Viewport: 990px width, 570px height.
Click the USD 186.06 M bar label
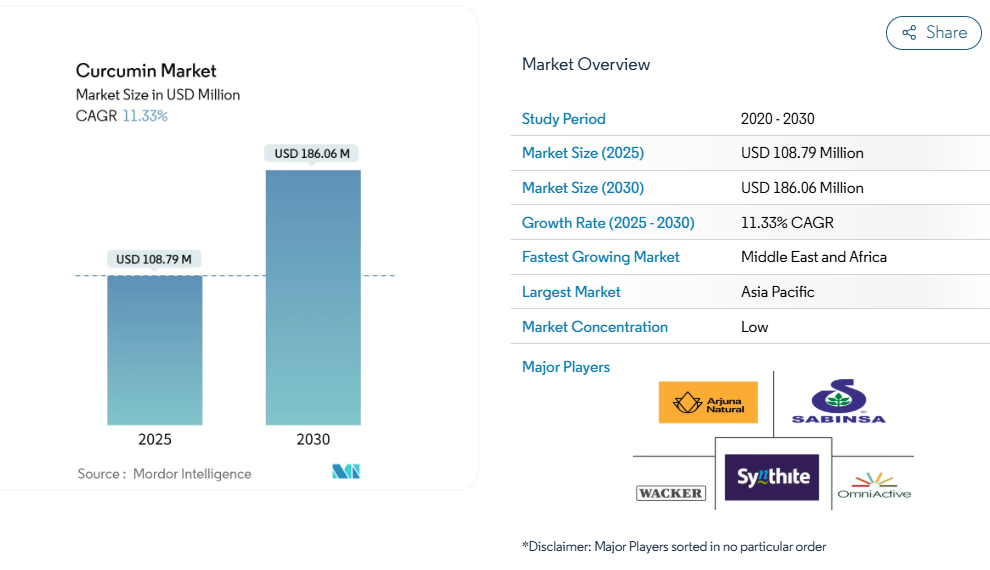point(313,153)
